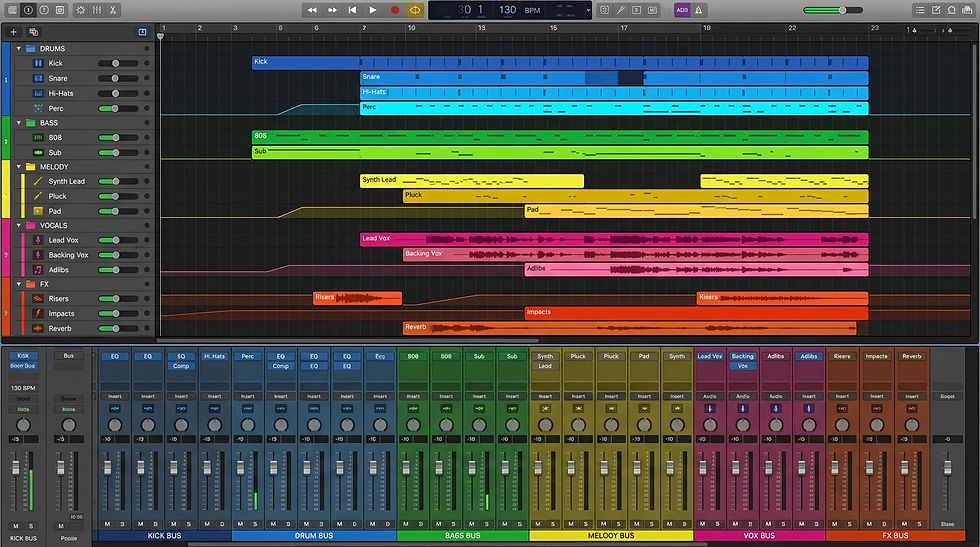The height and width of the screenshot is (547, 980).
Task: Open the note pad icon
Action: click(x=936, y=10)
